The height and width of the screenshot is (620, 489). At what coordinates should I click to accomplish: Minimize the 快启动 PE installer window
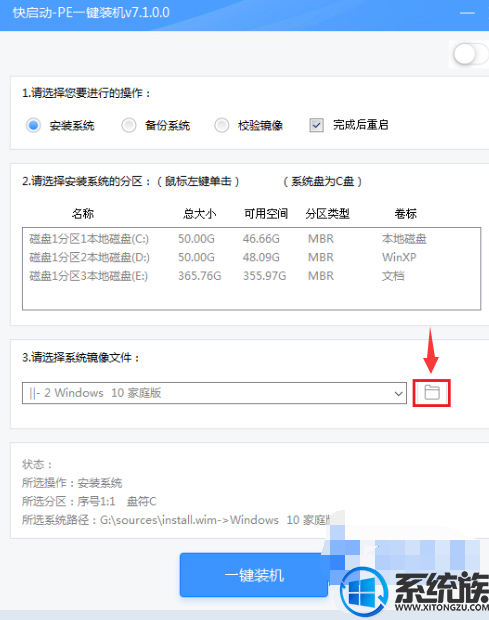coord(467,13)
